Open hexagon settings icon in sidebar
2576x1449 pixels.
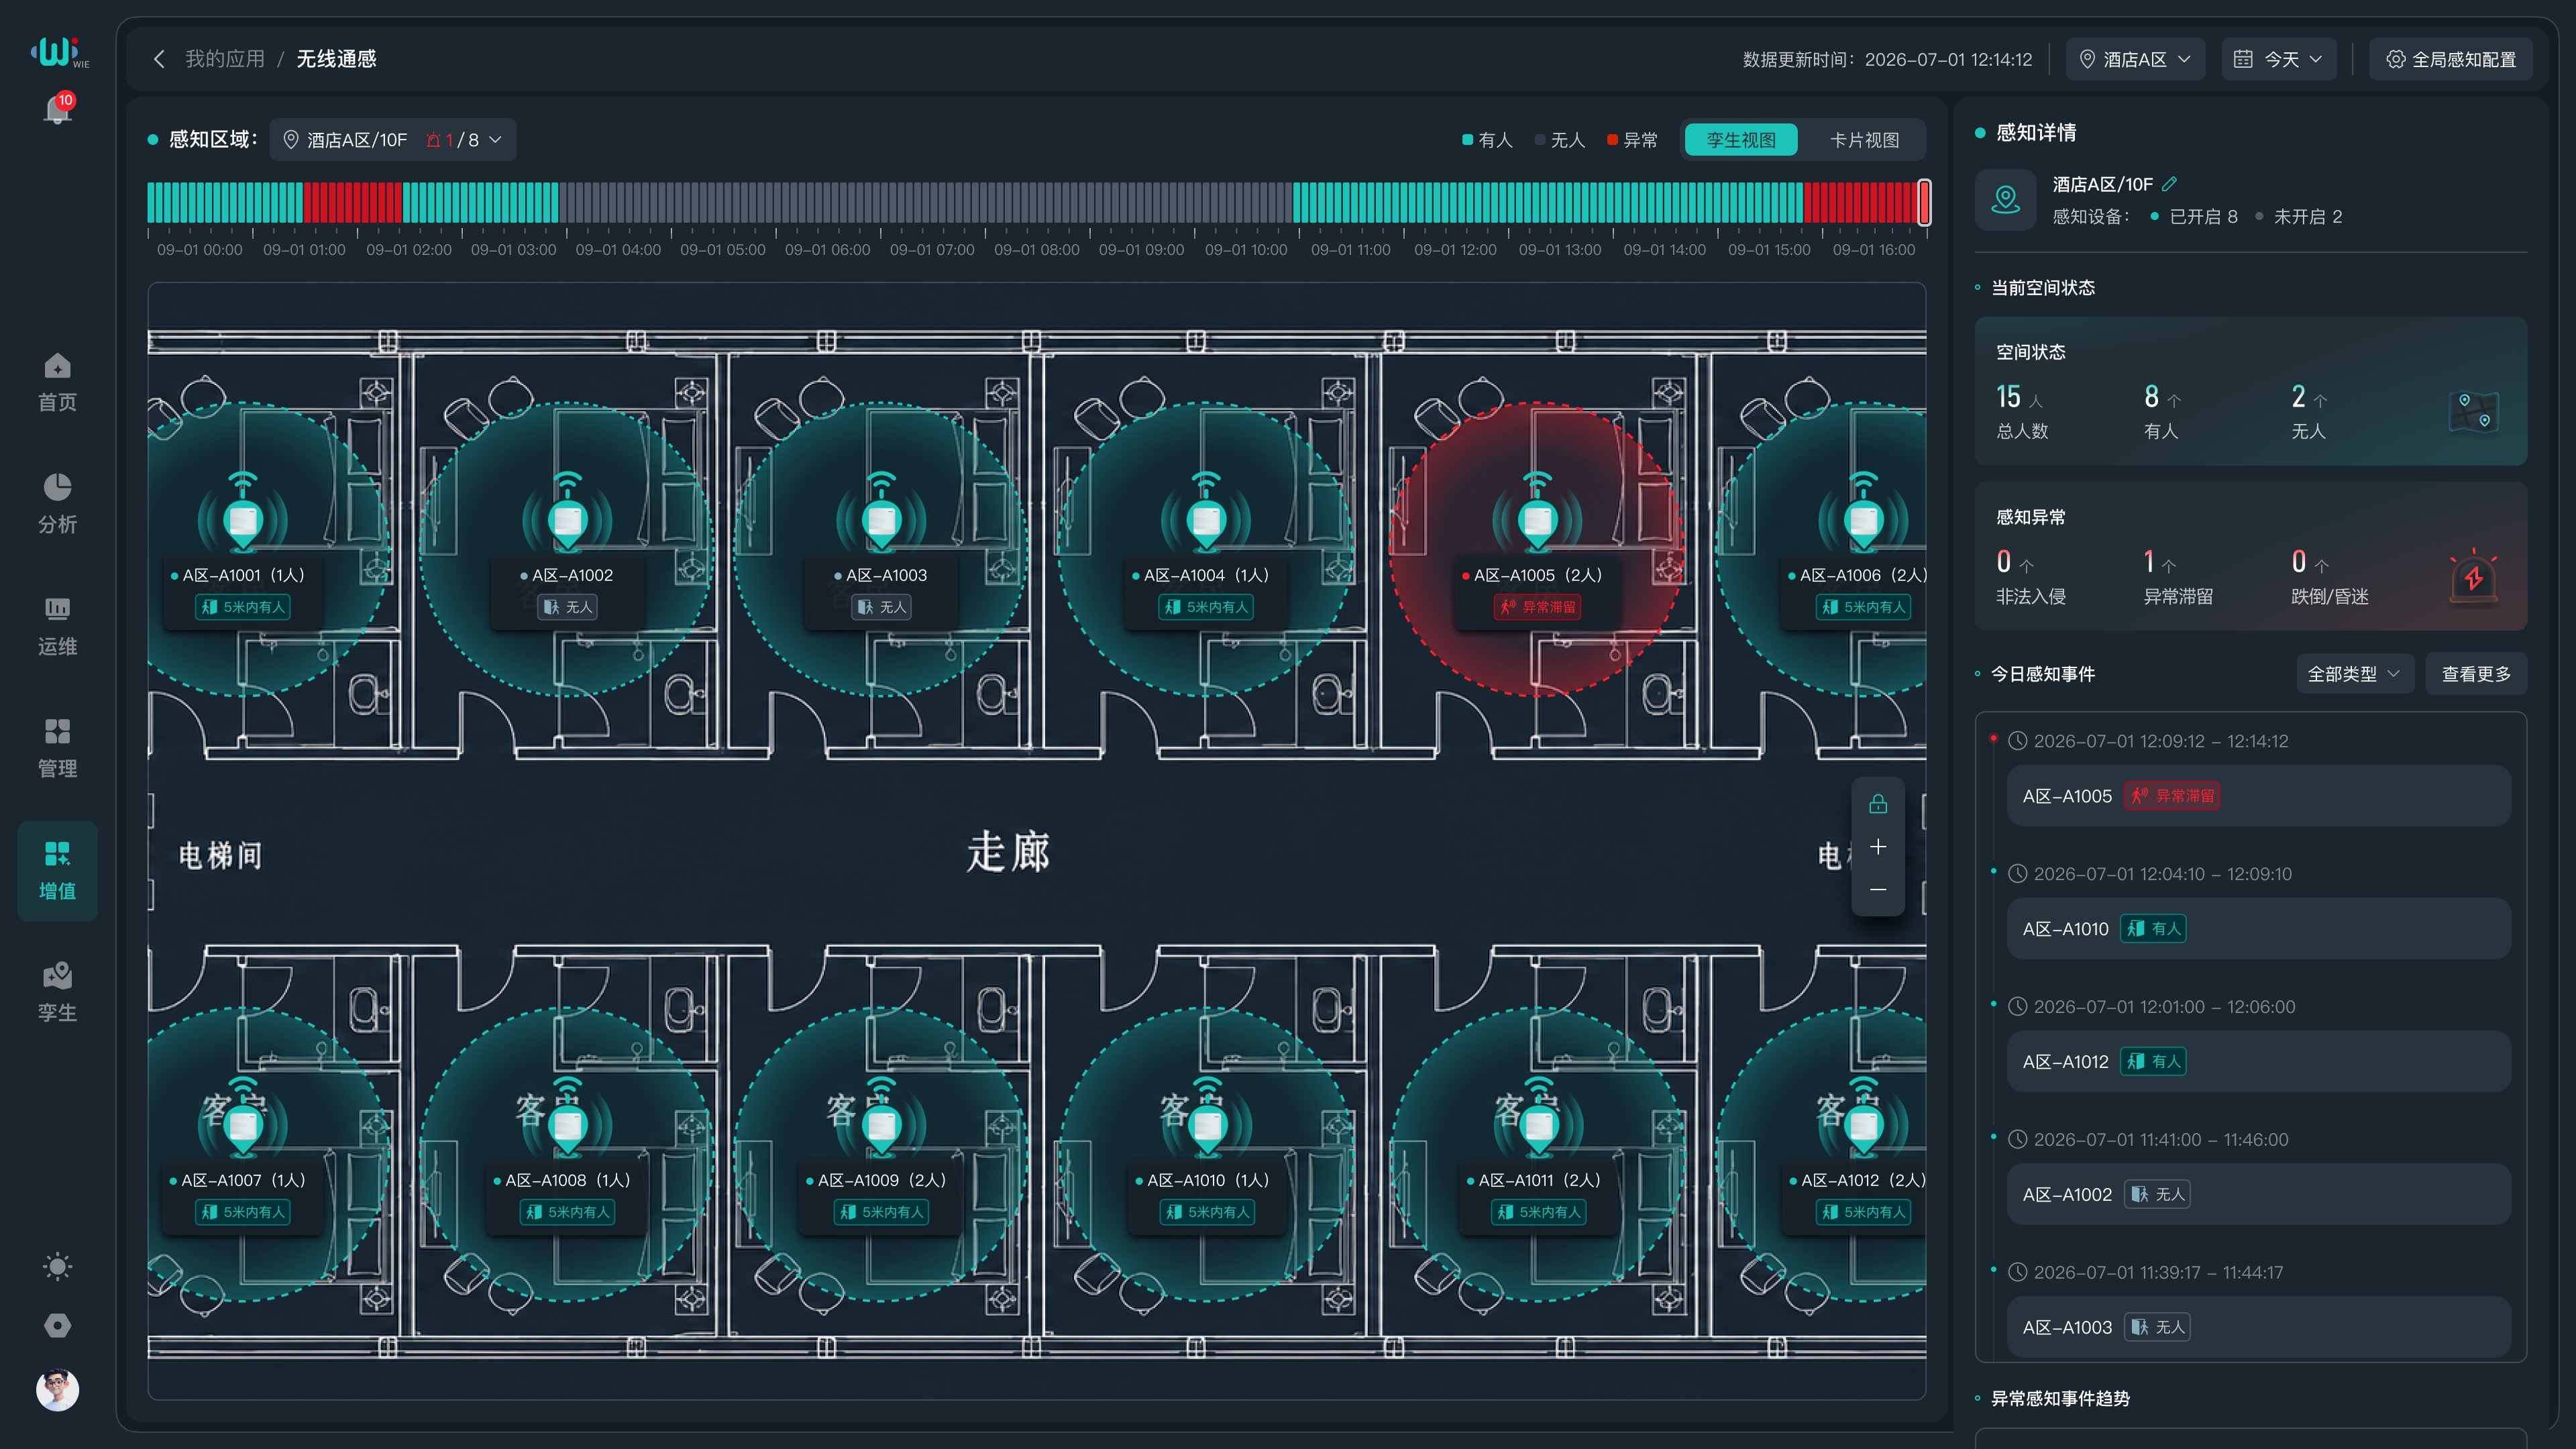tap(57, 1325)
